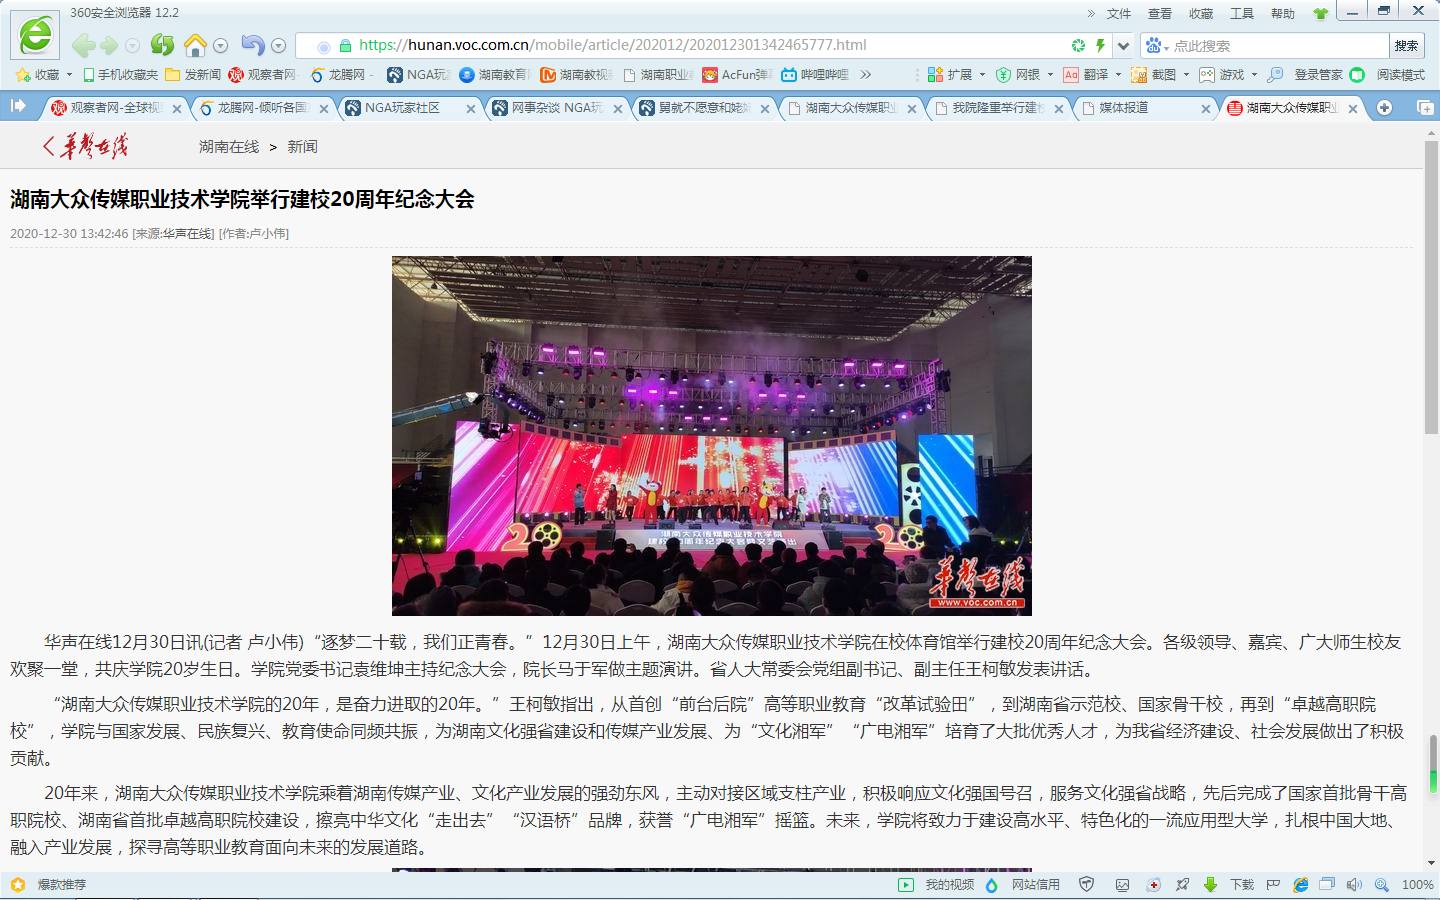Open the 工具 menu
This screenshot has height=900, width=1440.
tap(1241, 14)
